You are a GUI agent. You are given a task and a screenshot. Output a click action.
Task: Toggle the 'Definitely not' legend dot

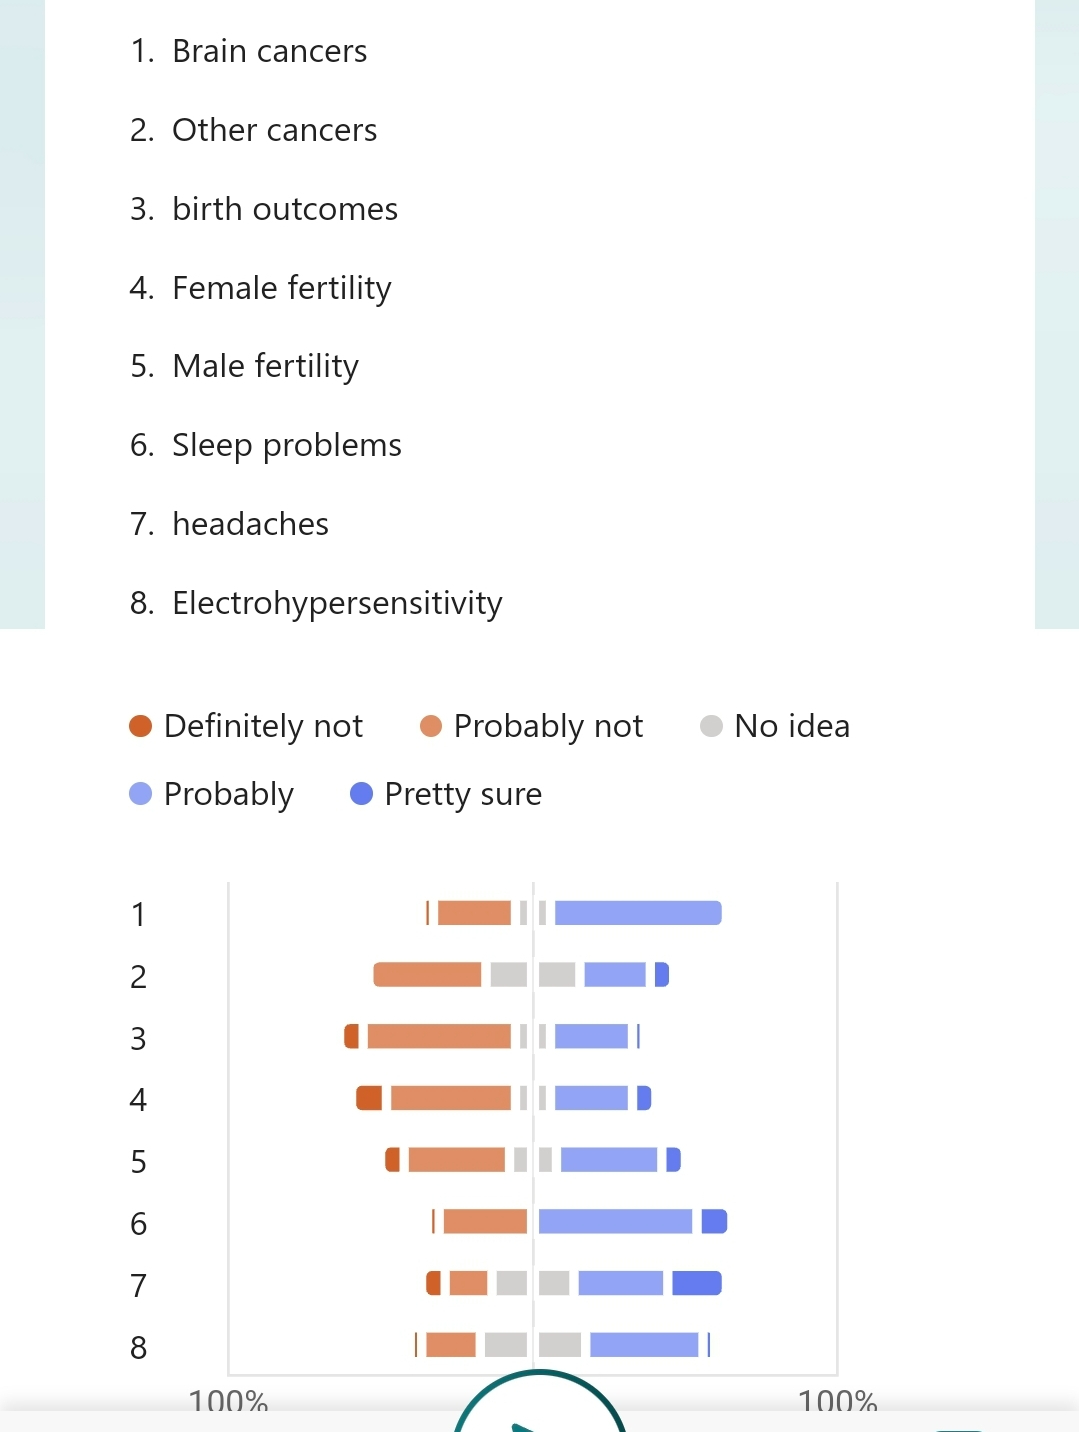tap(140, 726)
